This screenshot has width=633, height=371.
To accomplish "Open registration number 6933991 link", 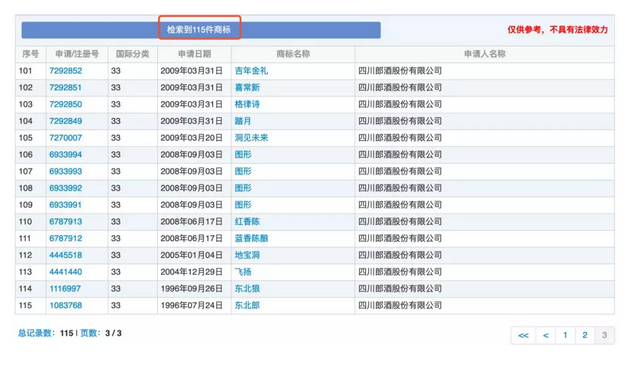I will pyautogui.click(x=65, y=205).
